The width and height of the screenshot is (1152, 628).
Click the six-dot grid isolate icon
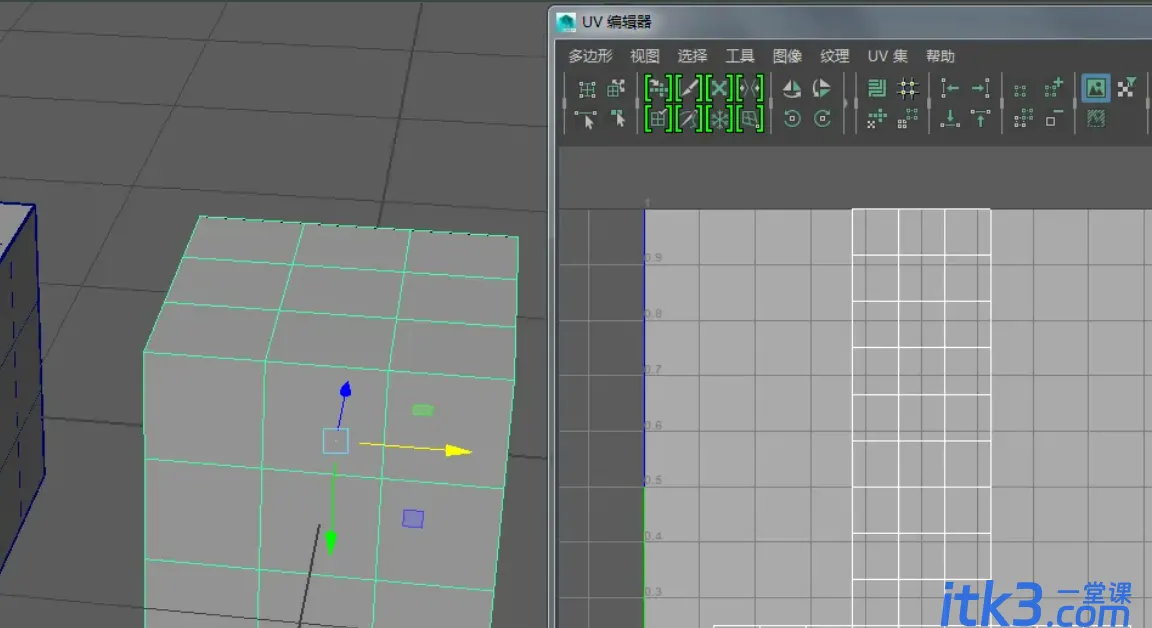(1023, 119)
